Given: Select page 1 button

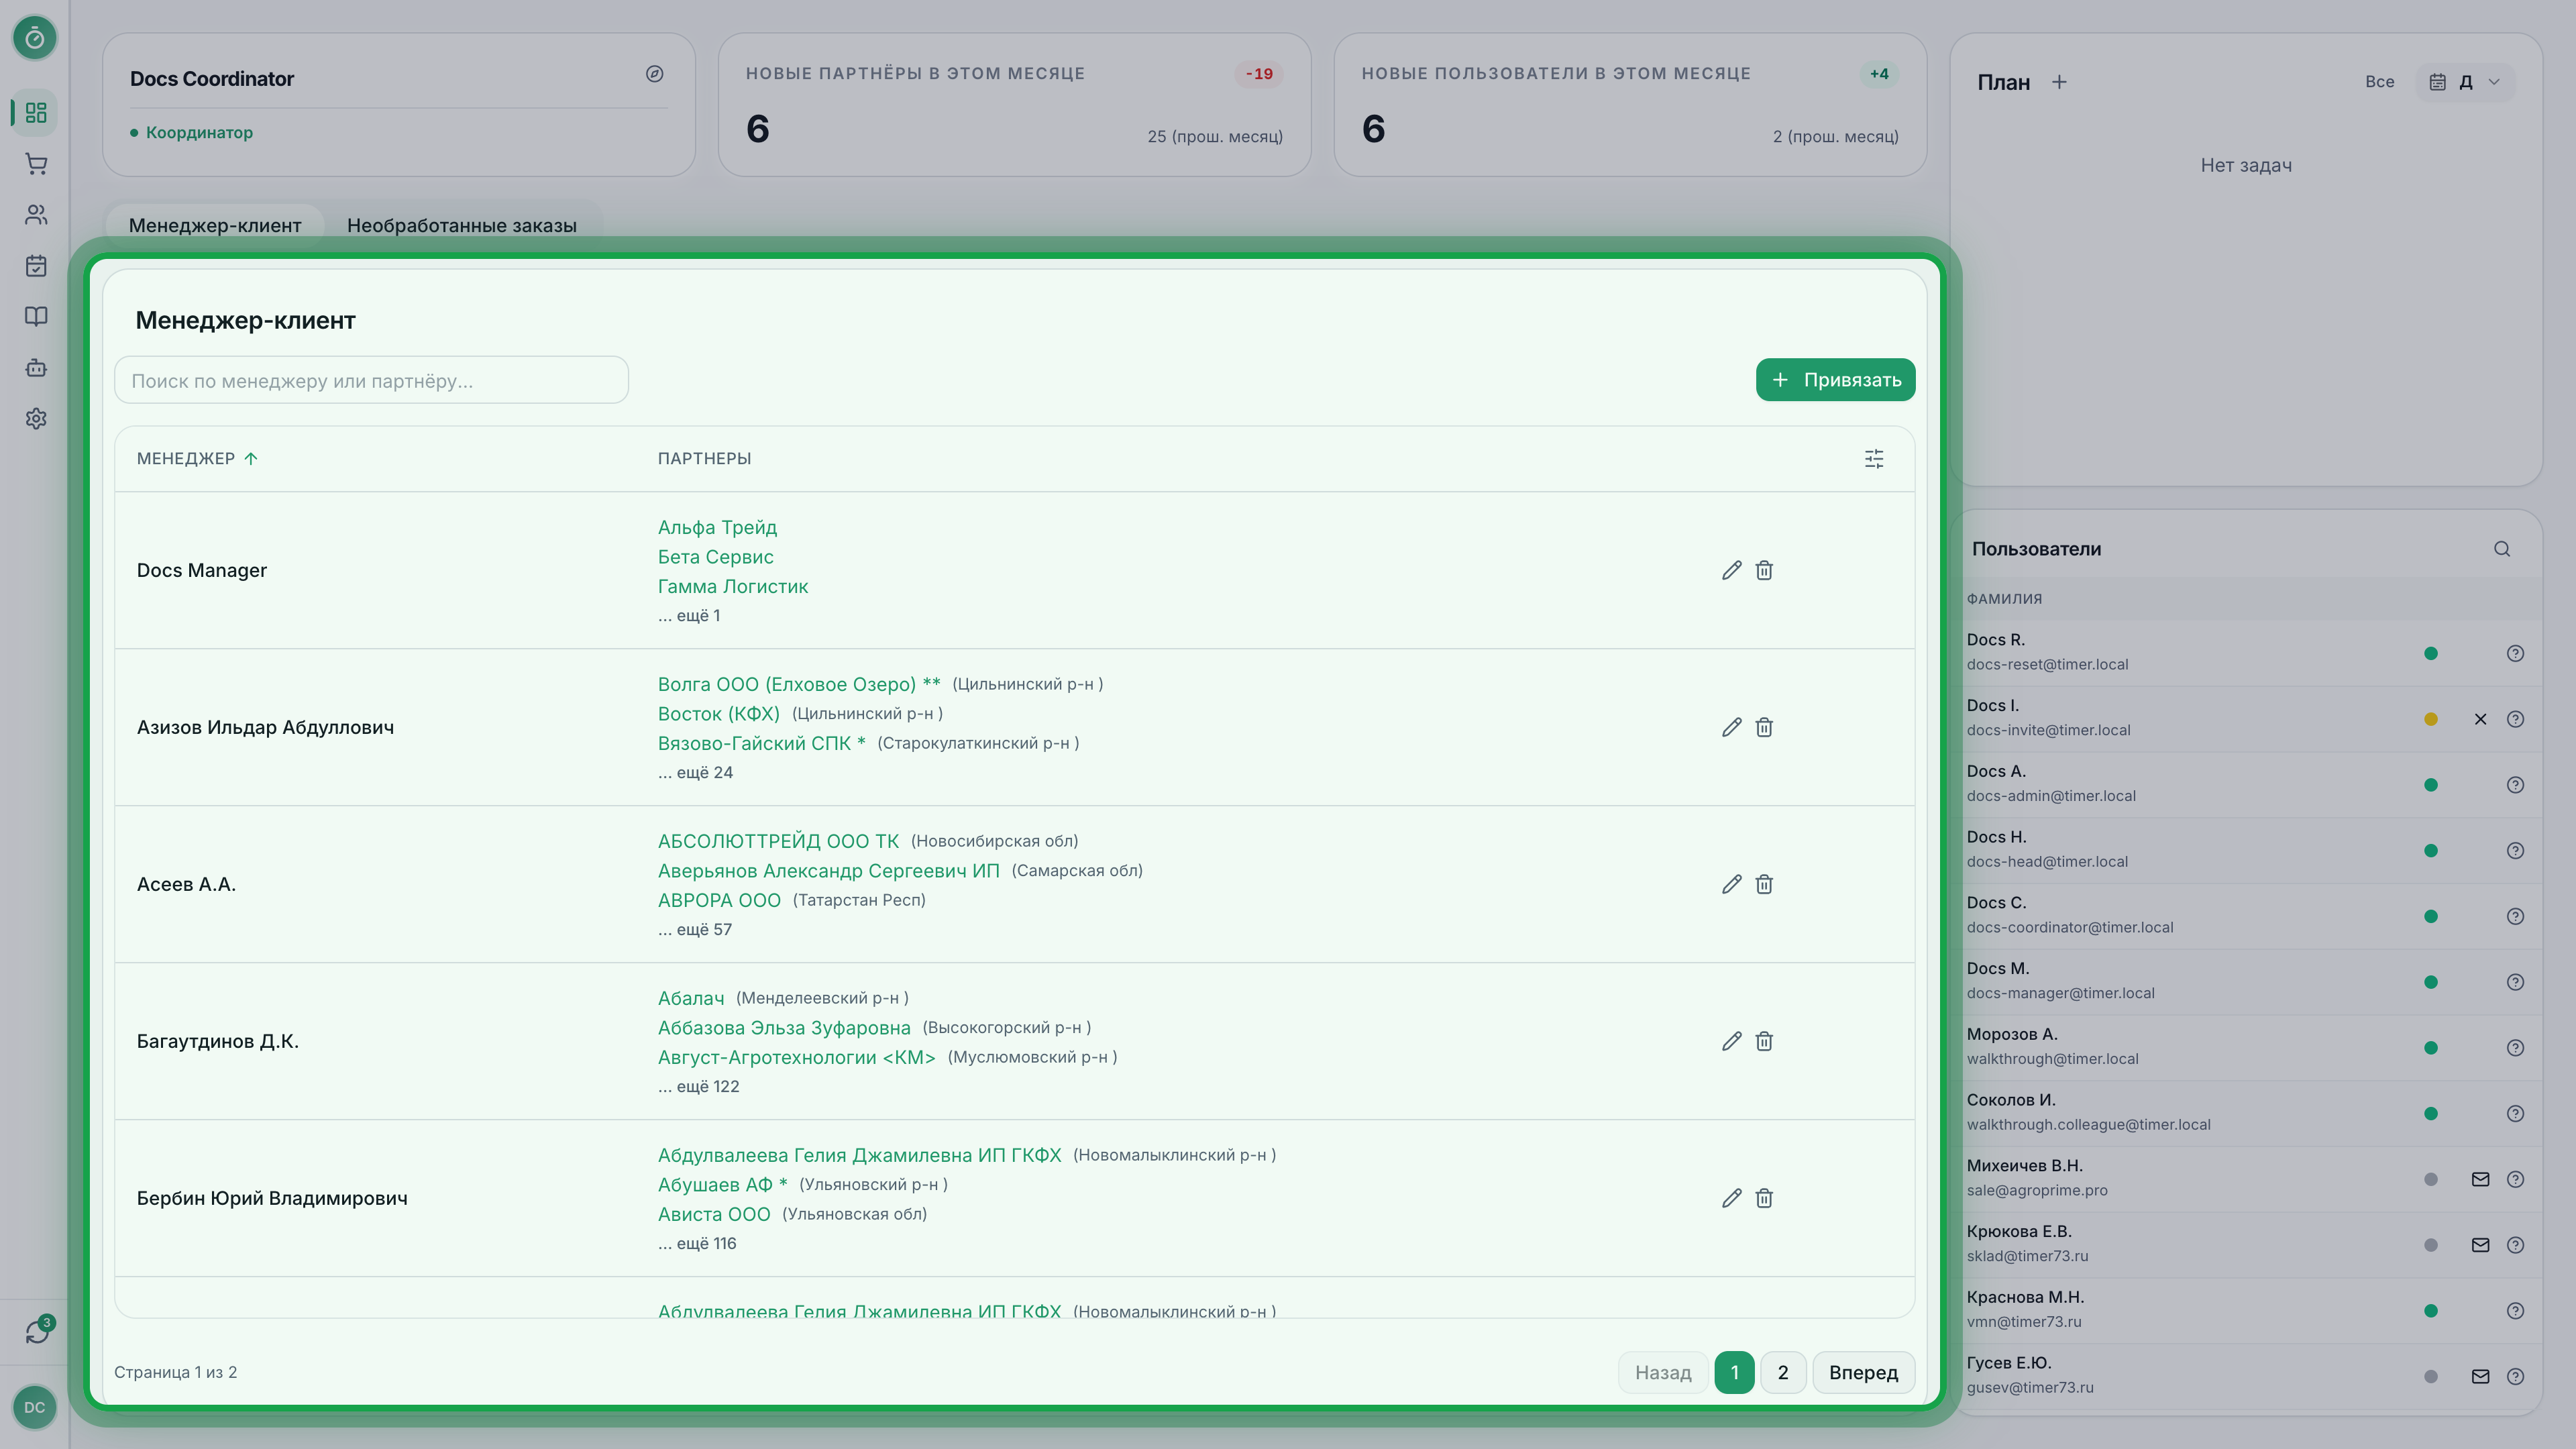Looking at the screenshot, I should point(1734,1372).
